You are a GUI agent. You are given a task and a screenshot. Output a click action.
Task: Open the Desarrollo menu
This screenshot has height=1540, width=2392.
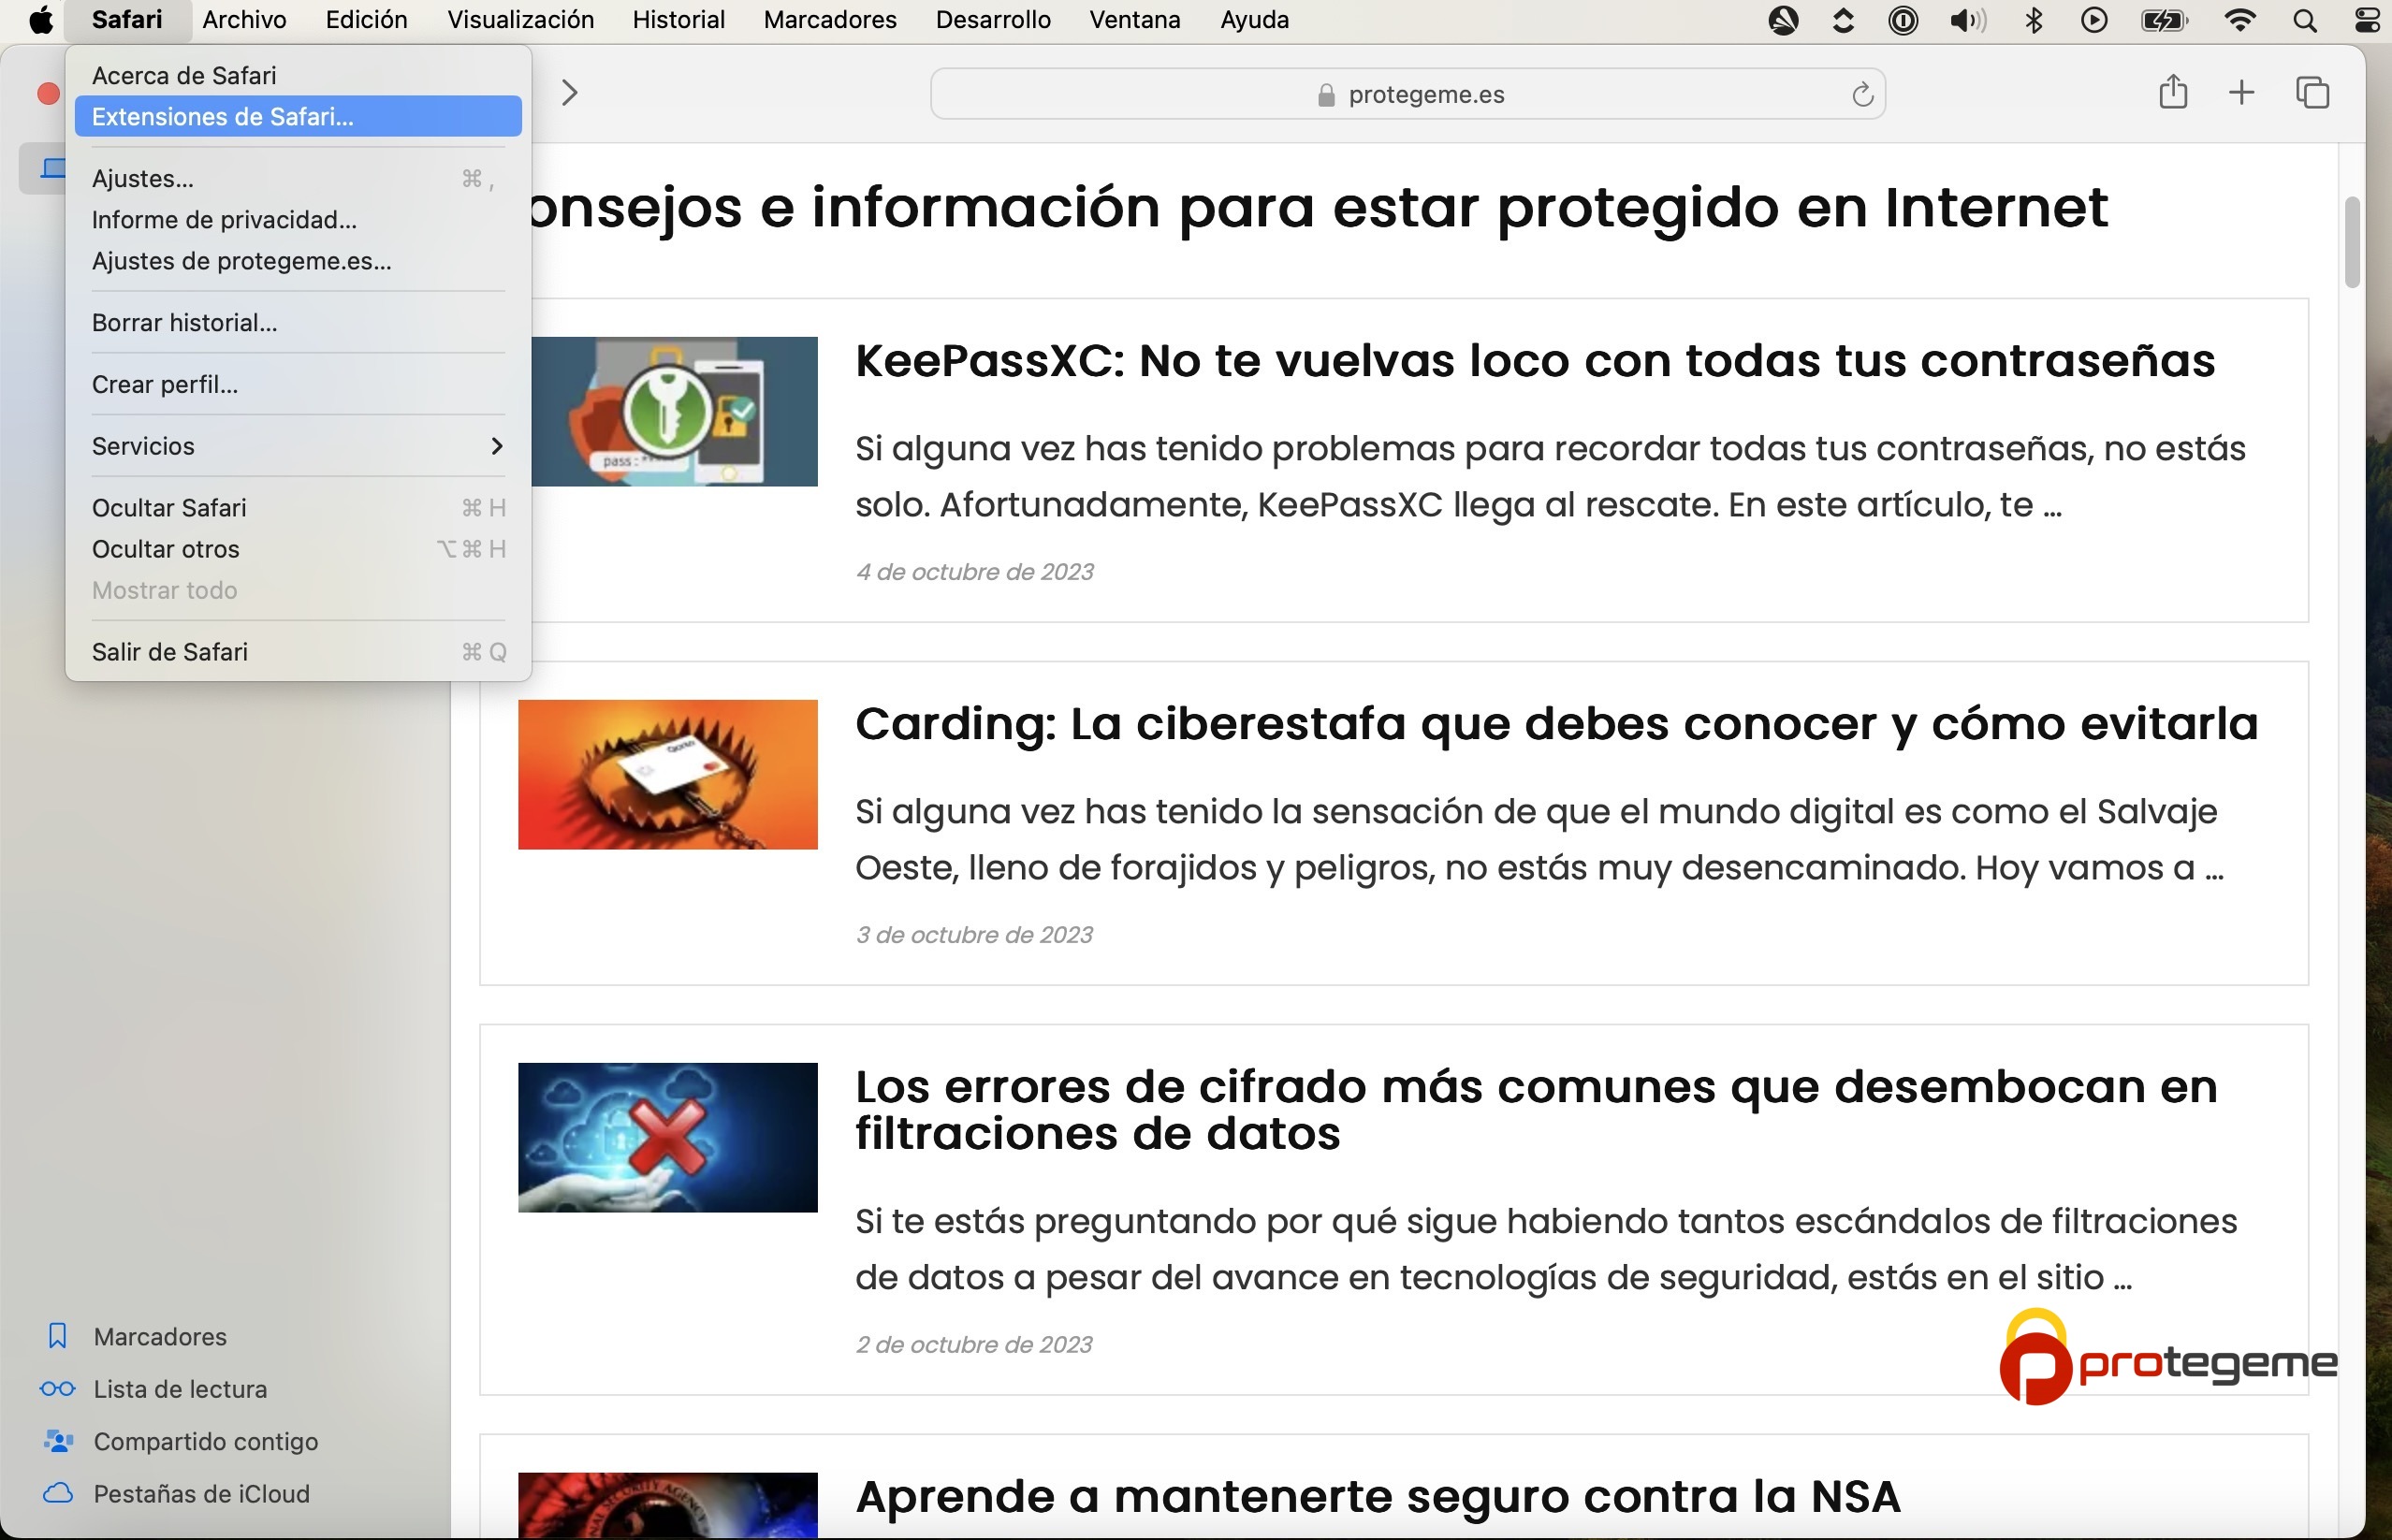pos(993,20)
